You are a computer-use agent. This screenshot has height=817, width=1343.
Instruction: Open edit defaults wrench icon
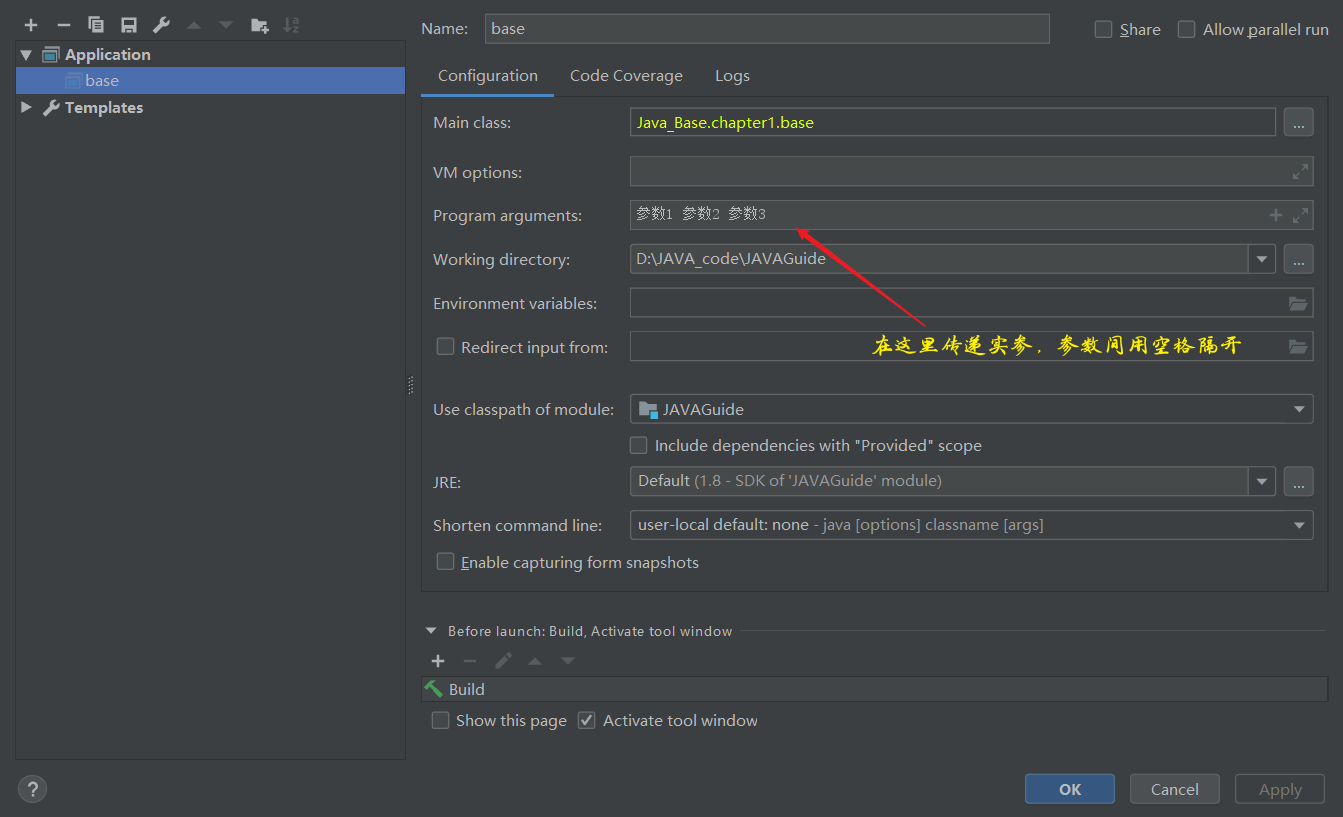pos(161,25)
